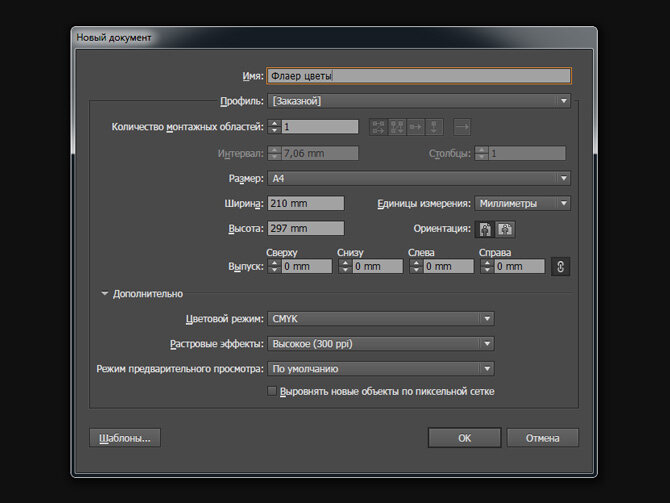670x503 pixels.
Task: Click the Справа bleed stepper
Action: pos(487,267)
